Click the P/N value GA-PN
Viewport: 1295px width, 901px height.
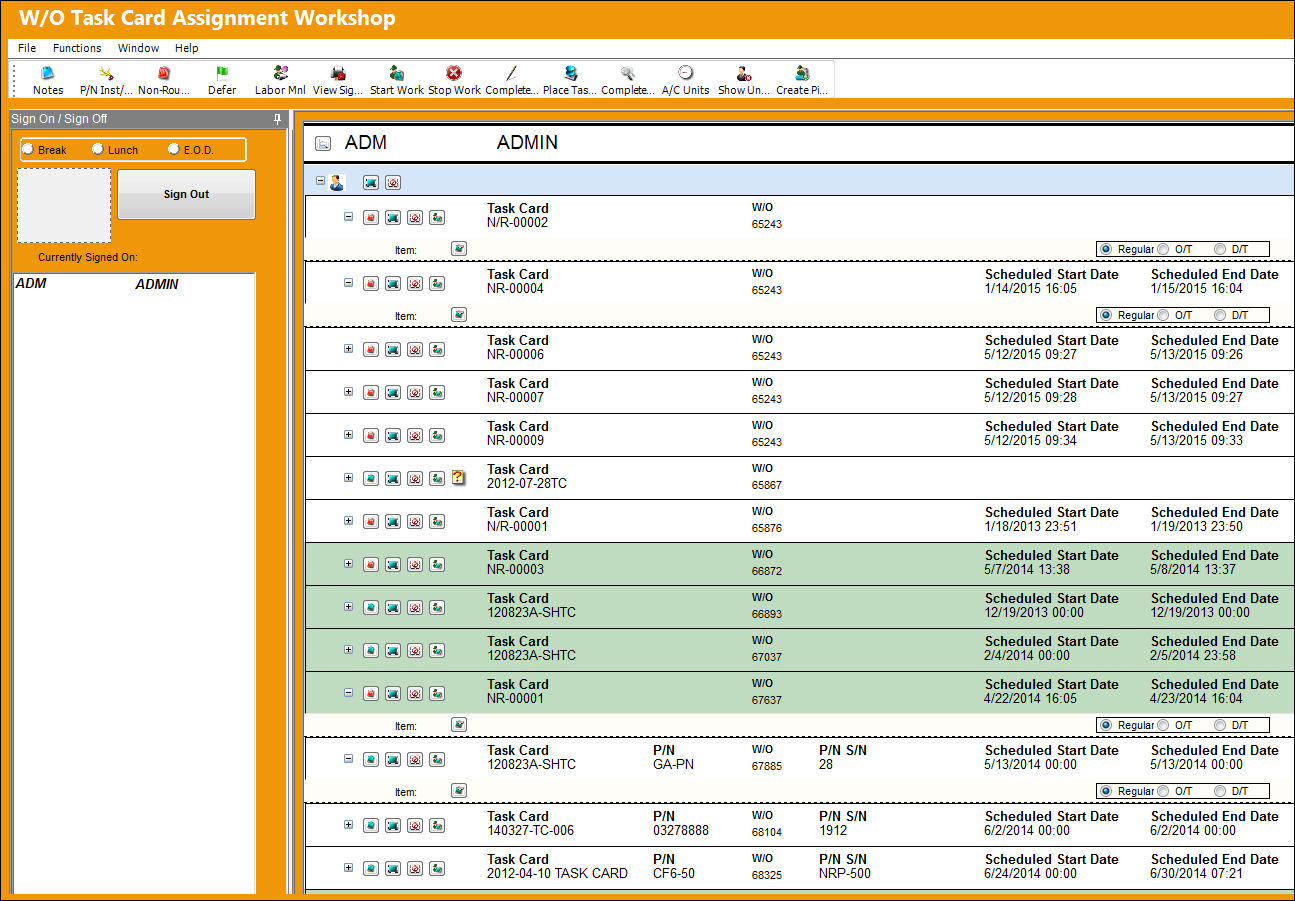coord(673,764)
